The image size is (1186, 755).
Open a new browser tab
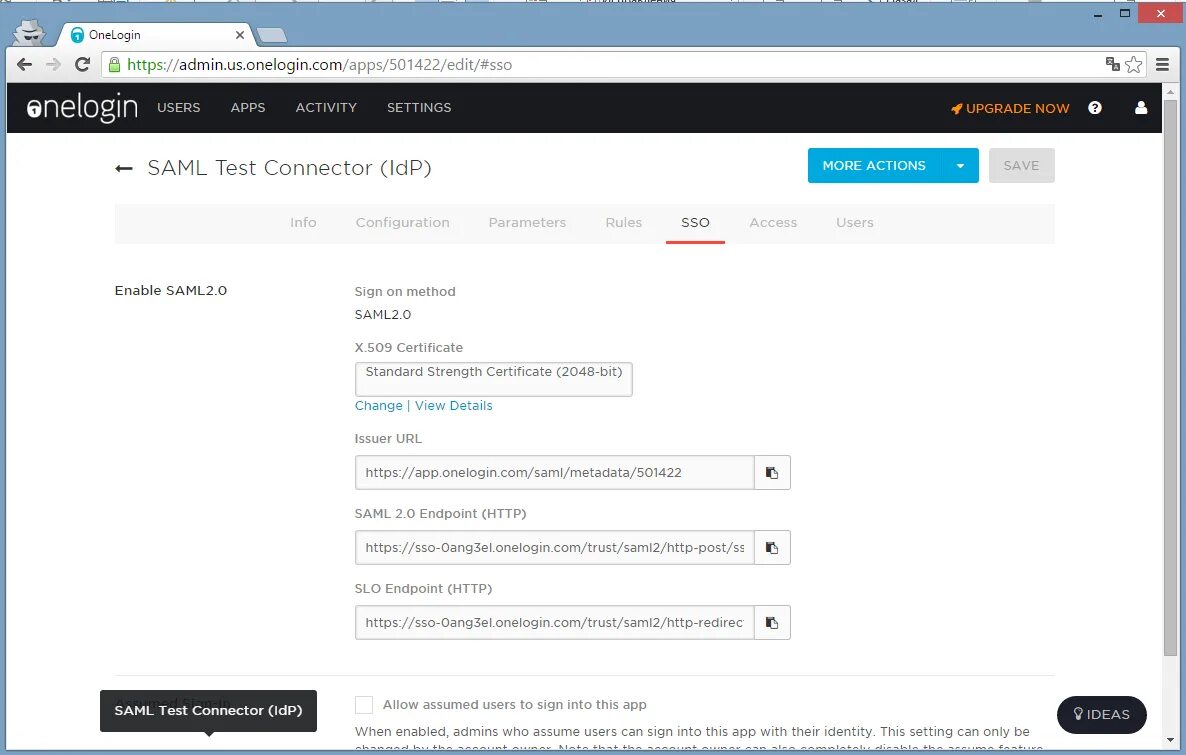click(272, 35)
